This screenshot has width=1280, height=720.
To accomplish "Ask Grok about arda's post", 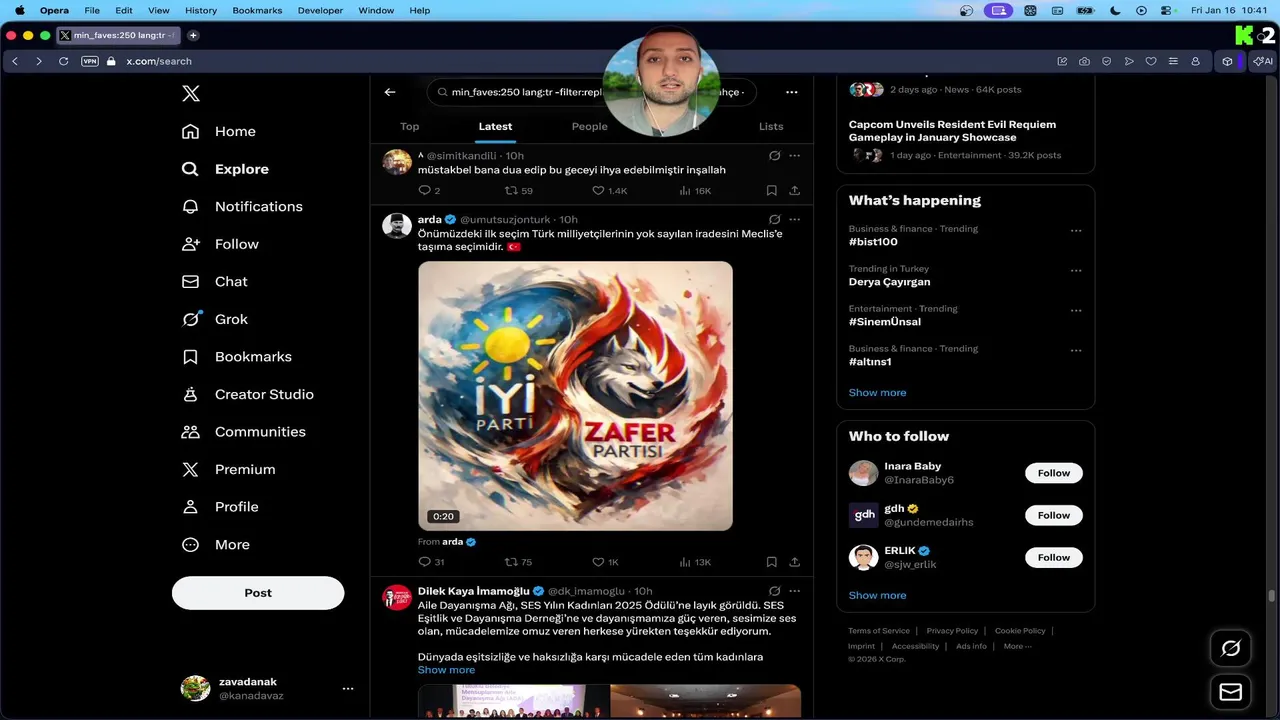I will tap(774, 219).
